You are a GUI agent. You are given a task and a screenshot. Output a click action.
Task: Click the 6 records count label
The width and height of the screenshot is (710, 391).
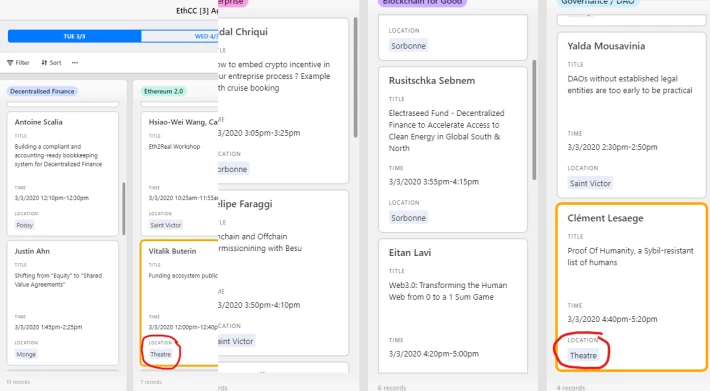point(392,388)
